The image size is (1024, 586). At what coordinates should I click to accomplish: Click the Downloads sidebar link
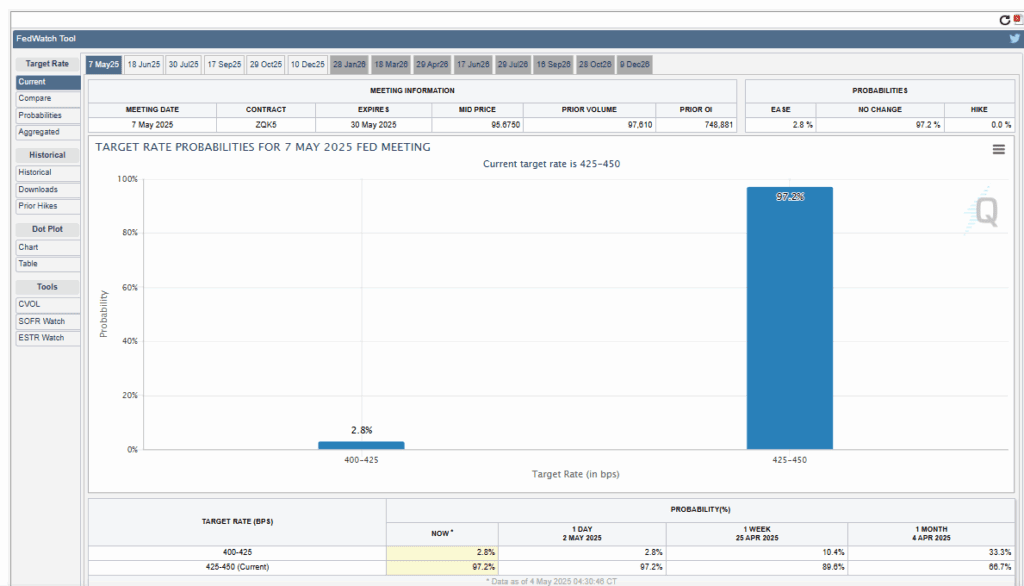click(x=38, y=189)
